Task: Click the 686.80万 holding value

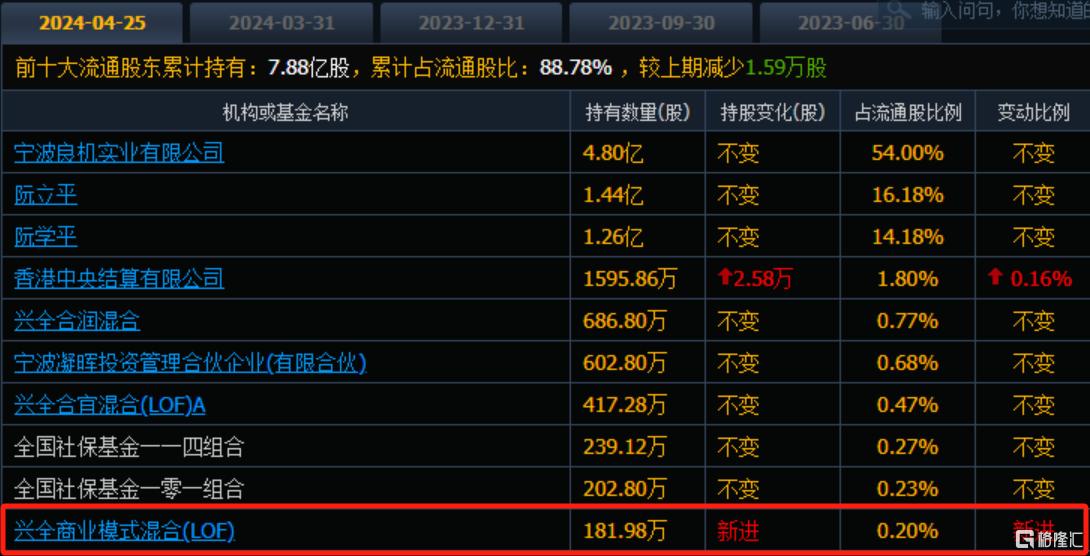Action: tap(625, 320)
